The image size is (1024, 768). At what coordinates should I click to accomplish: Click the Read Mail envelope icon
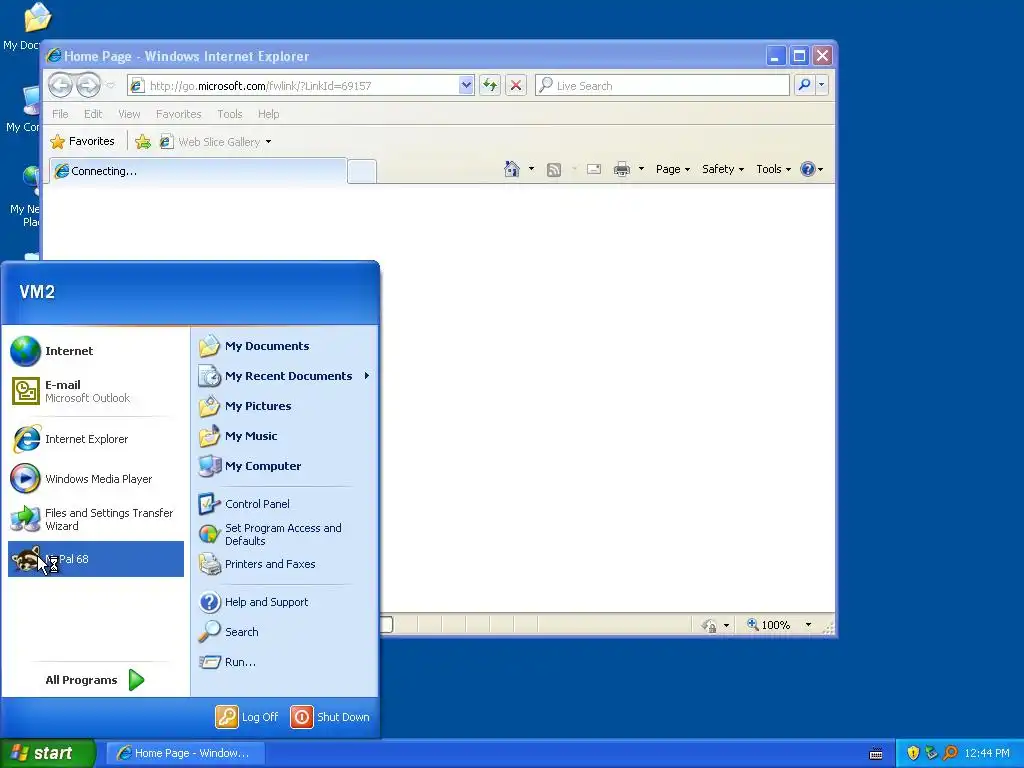(x=594, y=169)
